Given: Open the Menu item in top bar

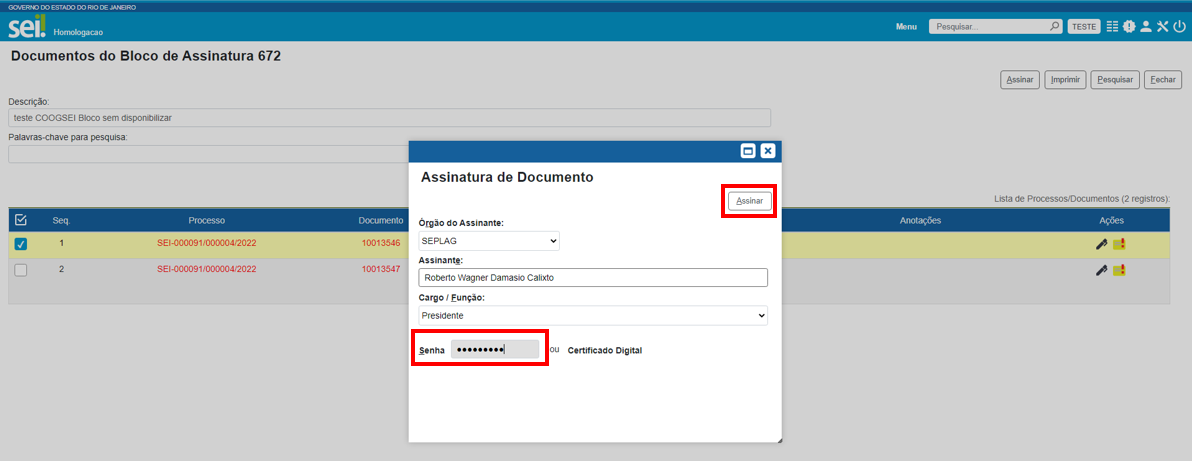Looking at the screenshot, I should 906,27.
